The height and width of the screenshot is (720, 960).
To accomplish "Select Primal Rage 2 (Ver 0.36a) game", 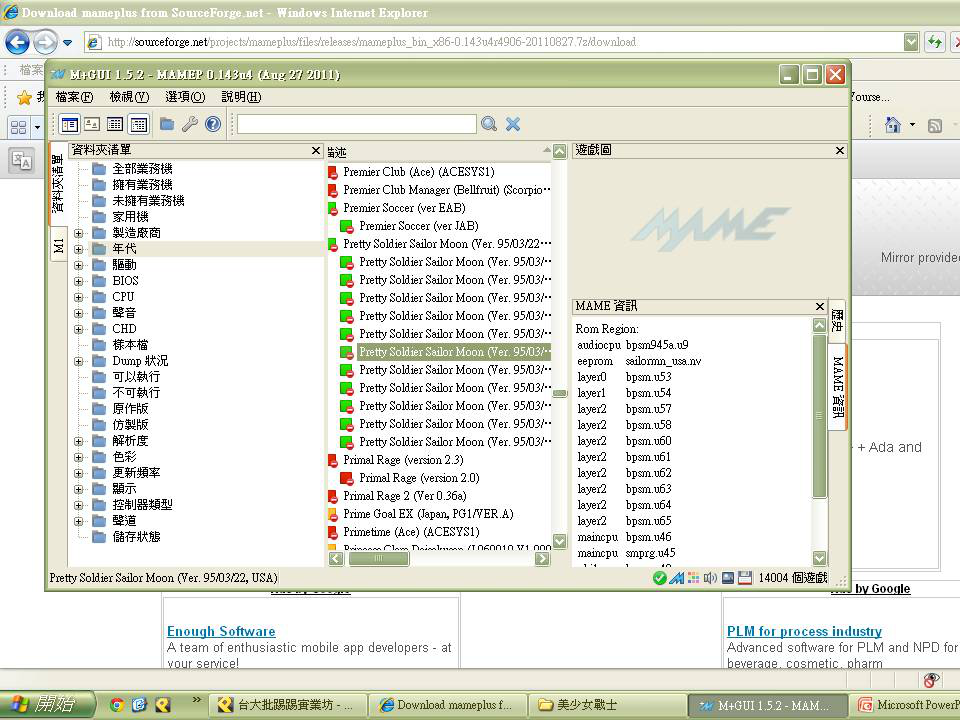I will (404, 496).
